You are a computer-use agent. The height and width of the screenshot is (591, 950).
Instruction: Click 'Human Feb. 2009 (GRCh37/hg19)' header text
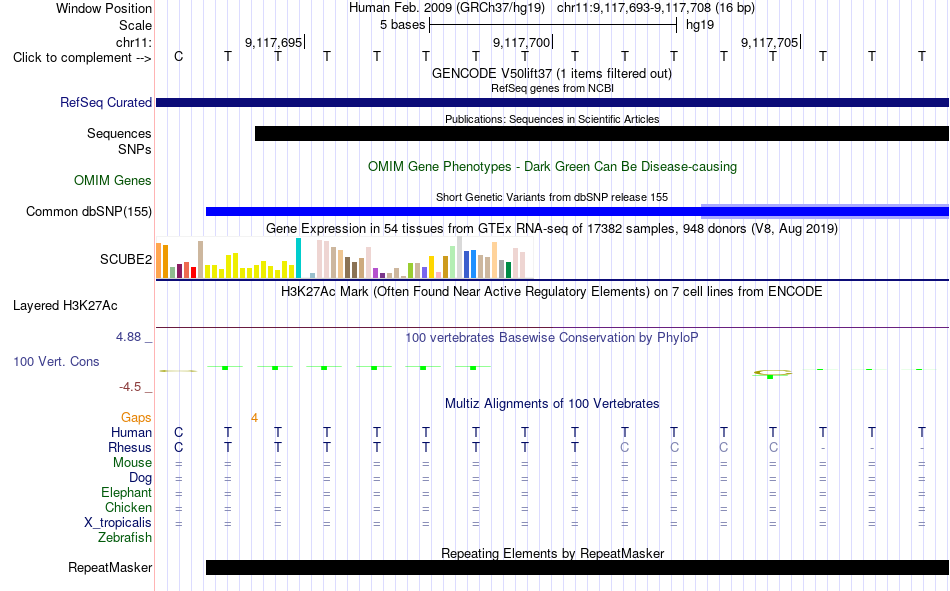tap(447, 8)
